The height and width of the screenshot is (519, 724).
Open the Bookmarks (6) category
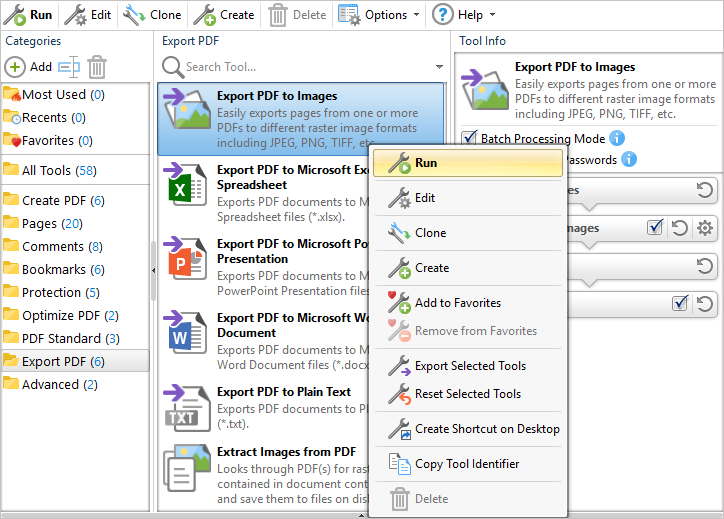tap(75, 269)
